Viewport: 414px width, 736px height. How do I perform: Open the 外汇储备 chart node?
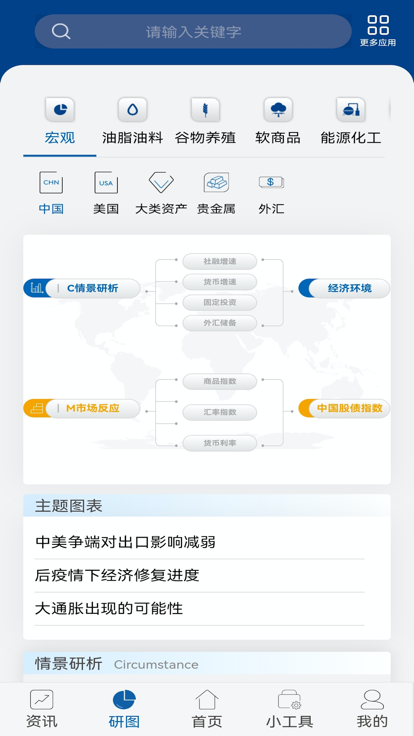[x=220, y=323]
